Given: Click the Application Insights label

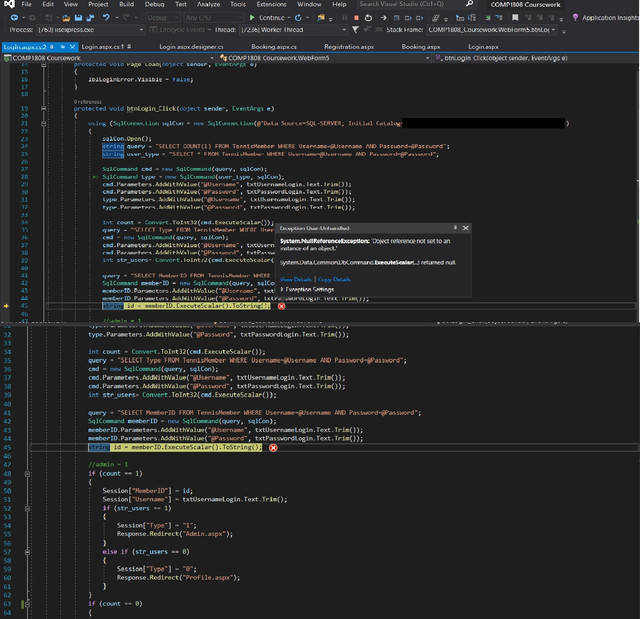Looking at the screenshot, I should click(x=611, y=18).
